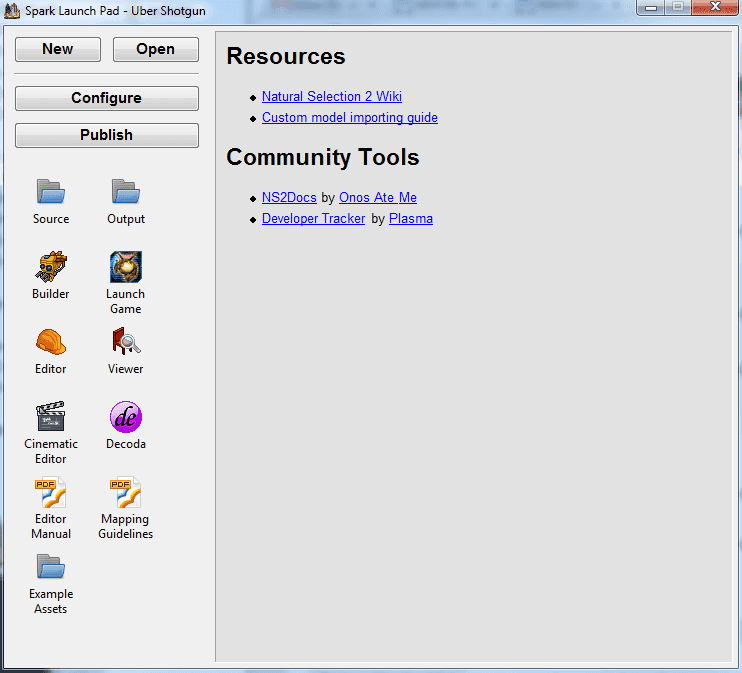Open the Editor Manual PDF

coord(50,493)
